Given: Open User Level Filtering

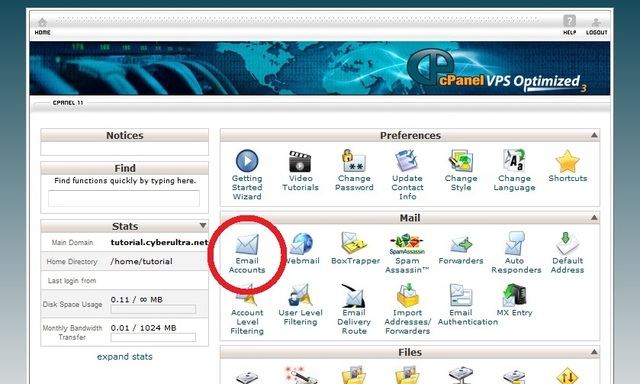Looking at the screenshot, I should tap(300, 305).
